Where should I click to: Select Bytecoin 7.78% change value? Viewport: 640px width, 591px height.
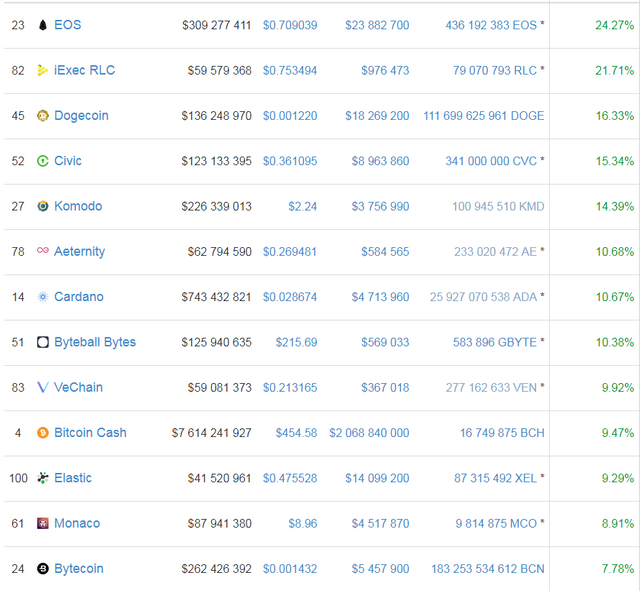click(618, 569)
